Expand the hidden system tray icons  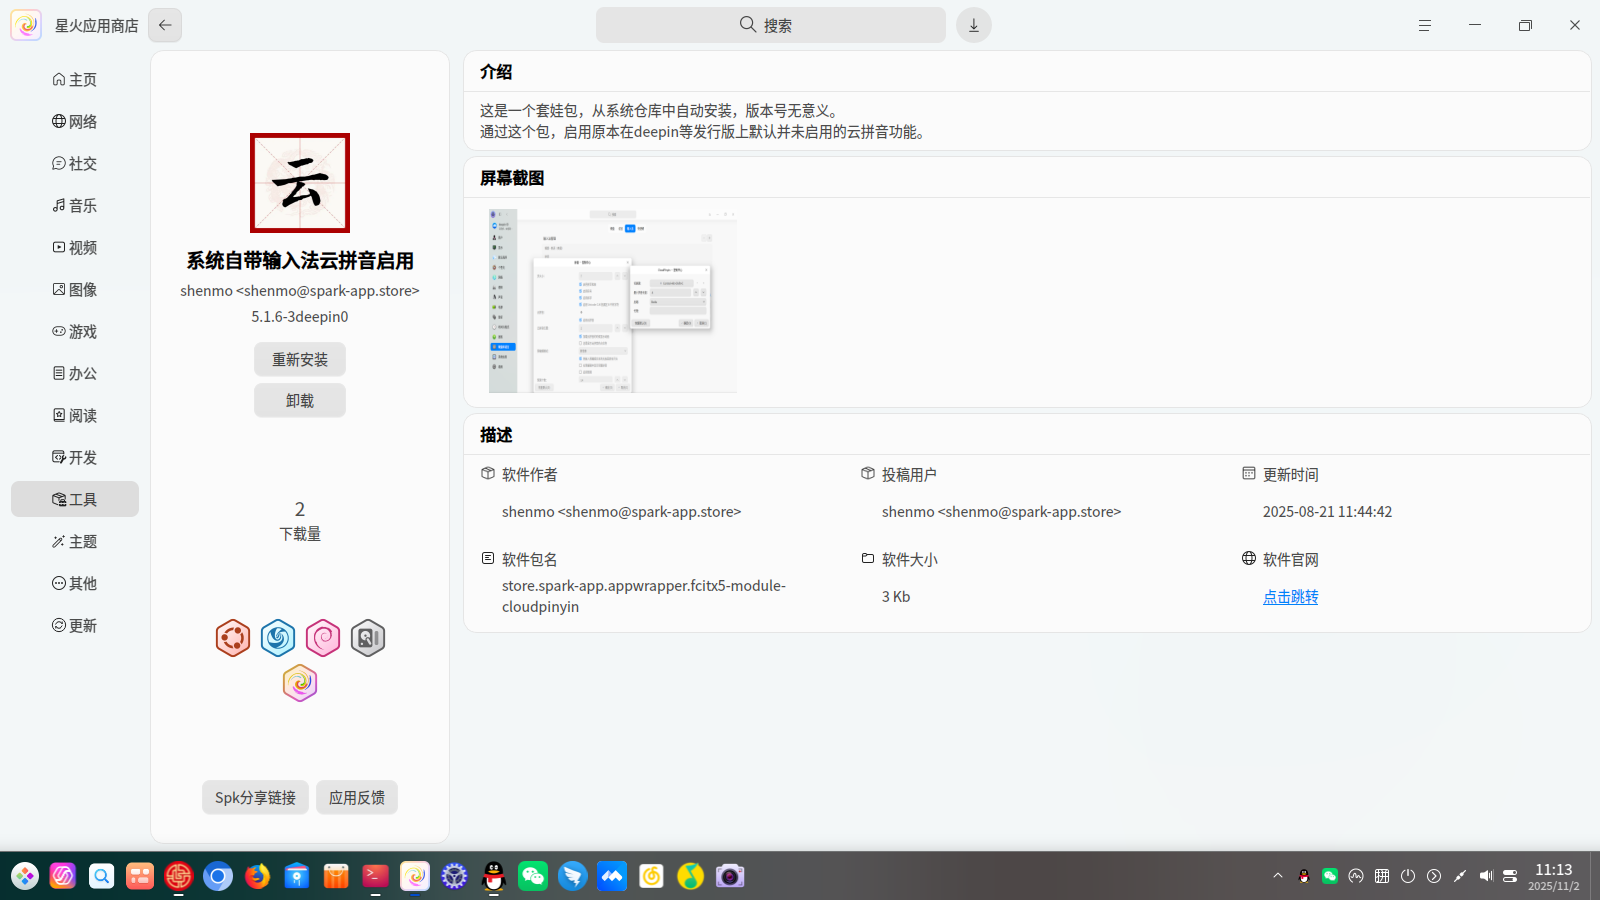click(x=1278, y=876)
